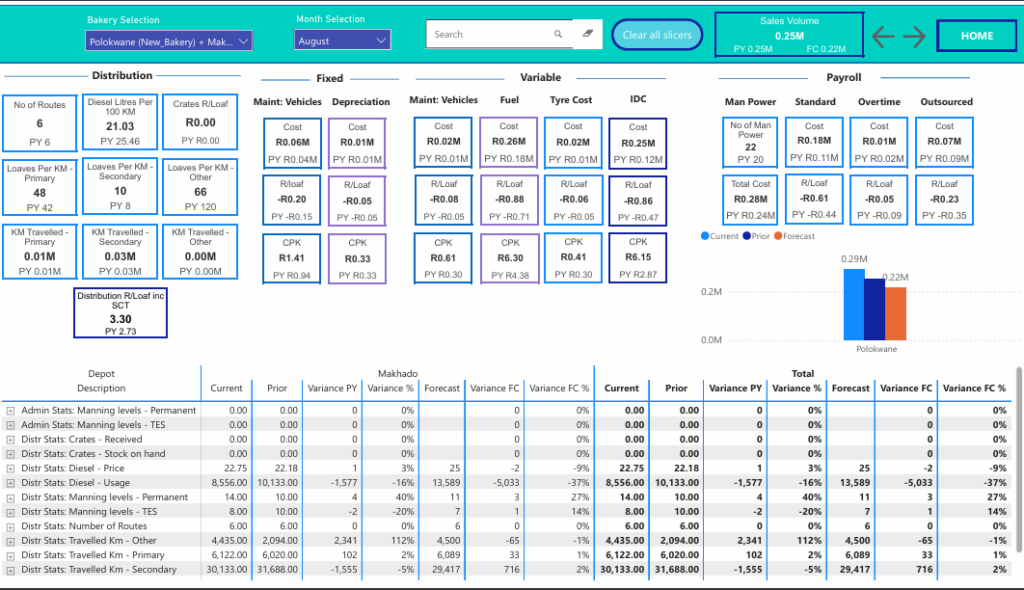The height and width of the screenshot is (590, 1024).
Task: Open the Bakery Selection dropdown
Action: pos(168,41)
